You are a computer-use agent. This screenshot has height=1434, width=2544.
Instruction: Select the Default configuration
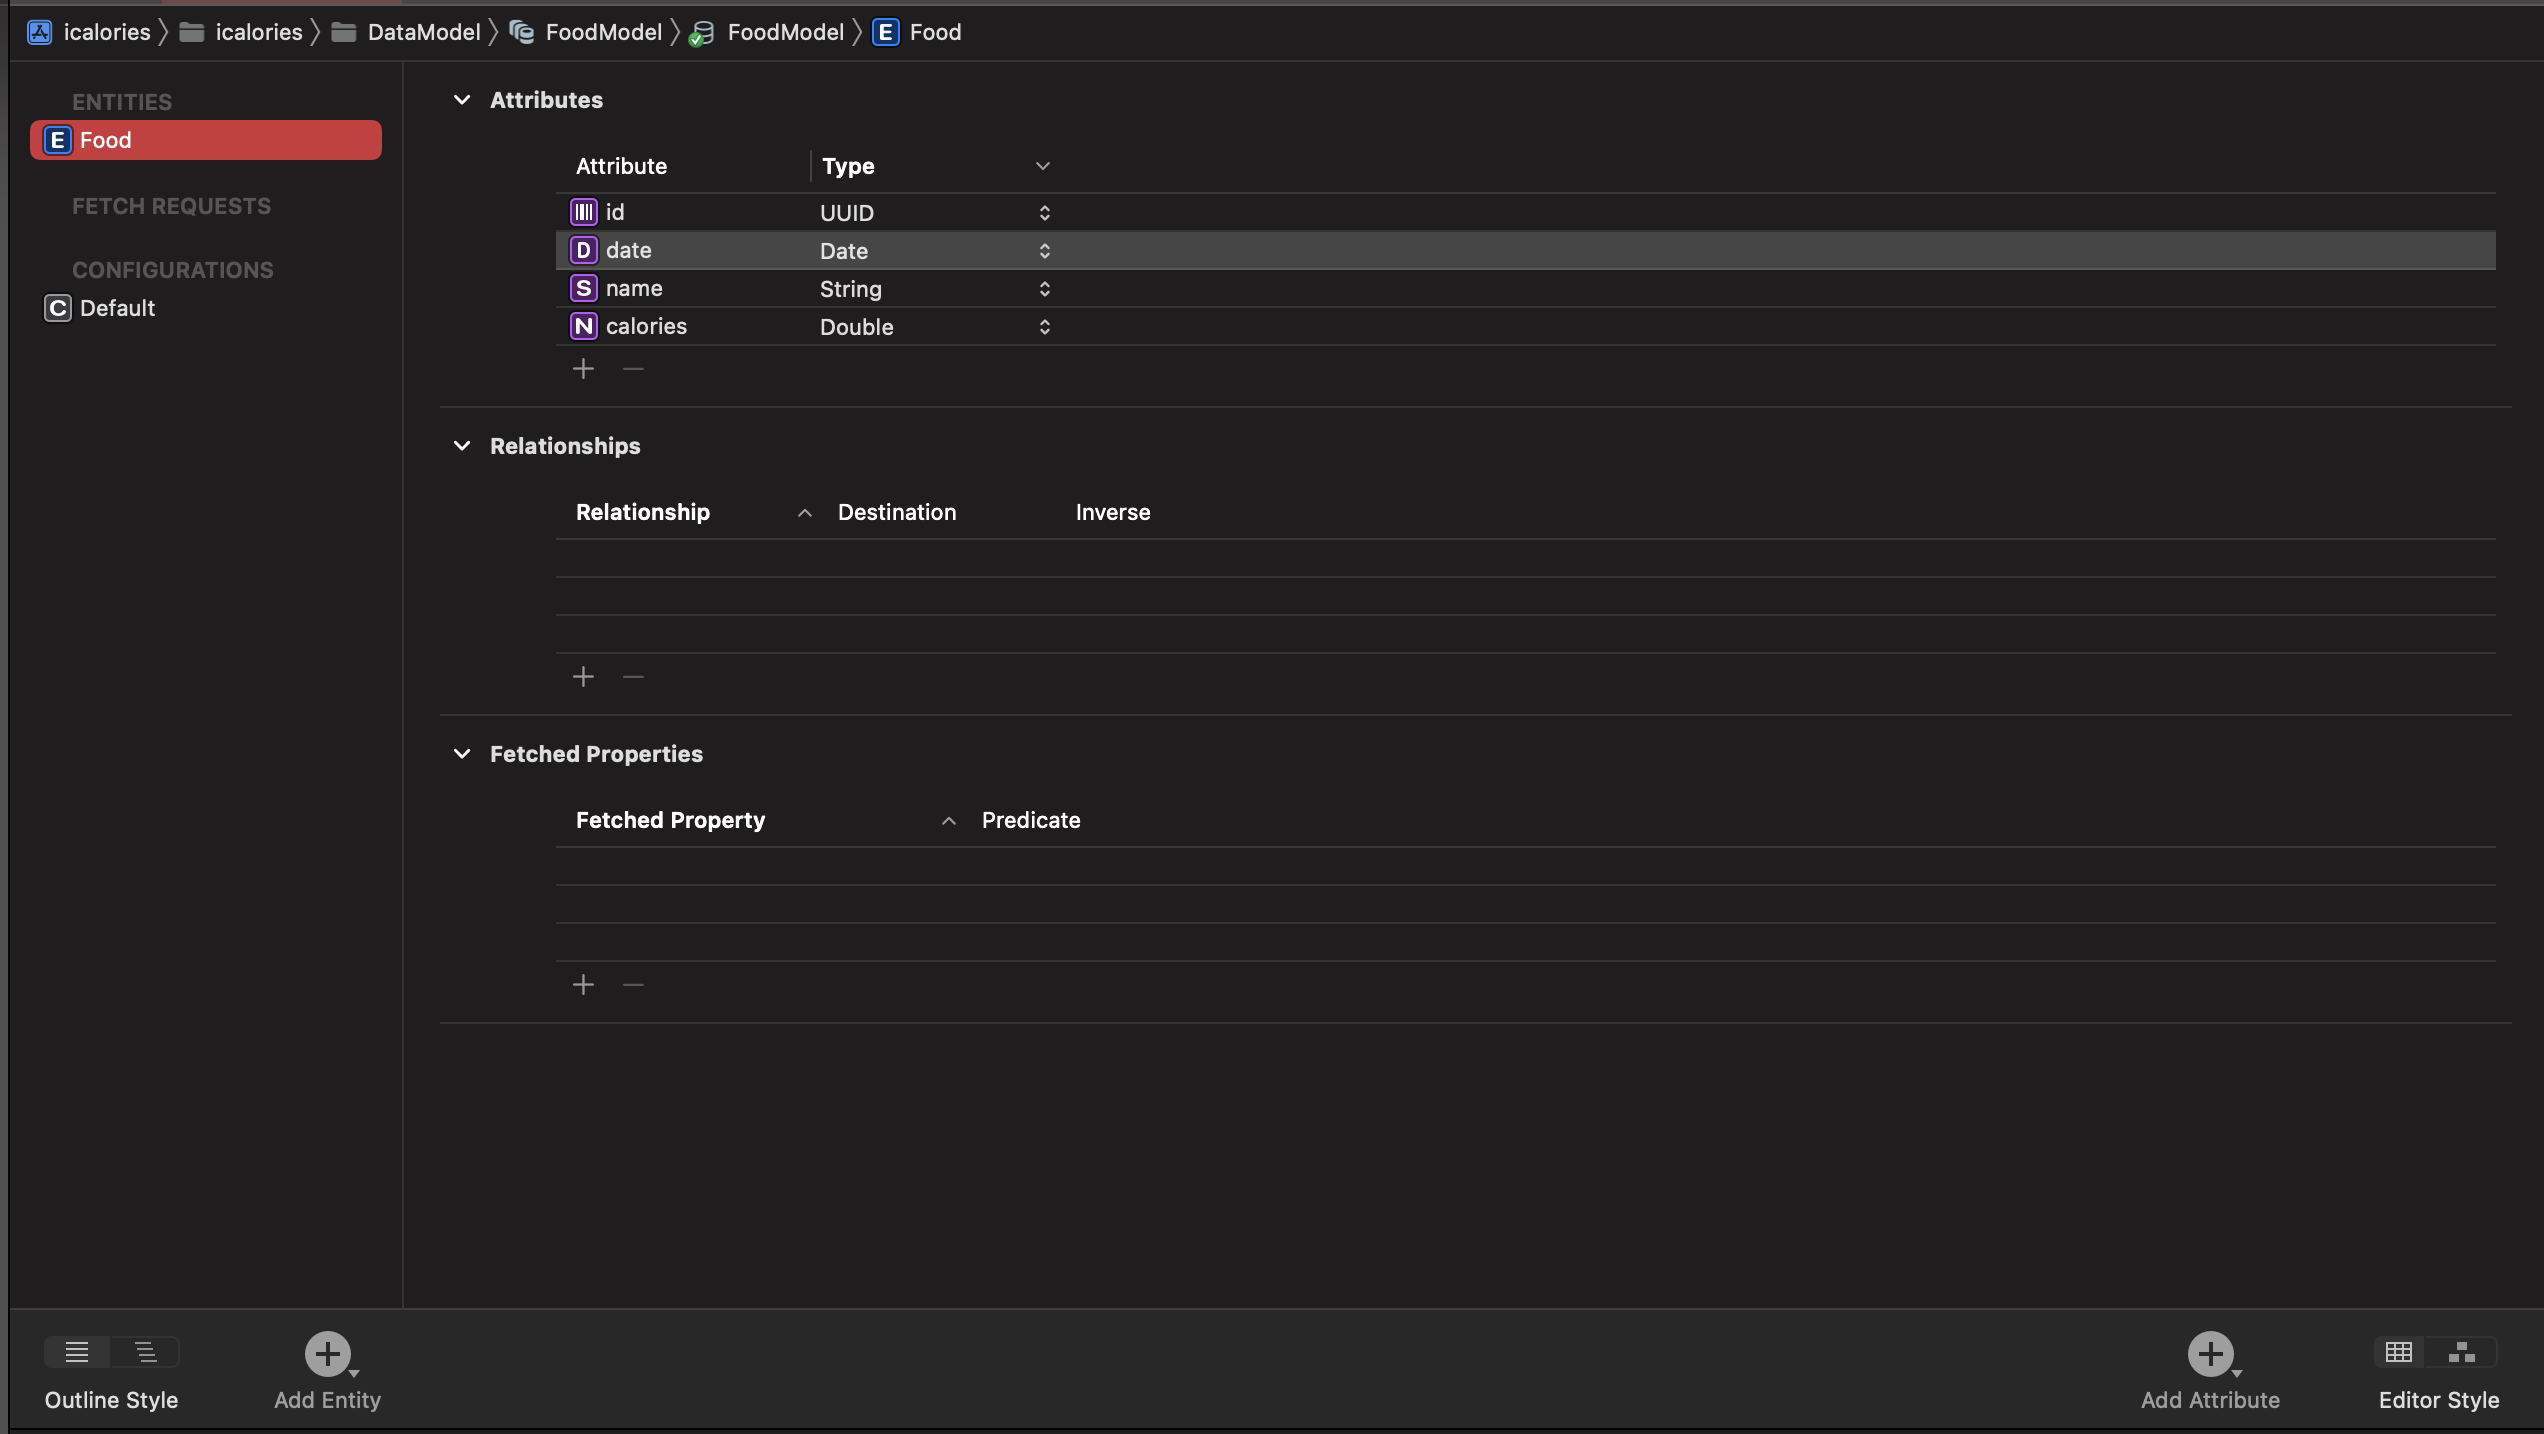coord(117,308)
